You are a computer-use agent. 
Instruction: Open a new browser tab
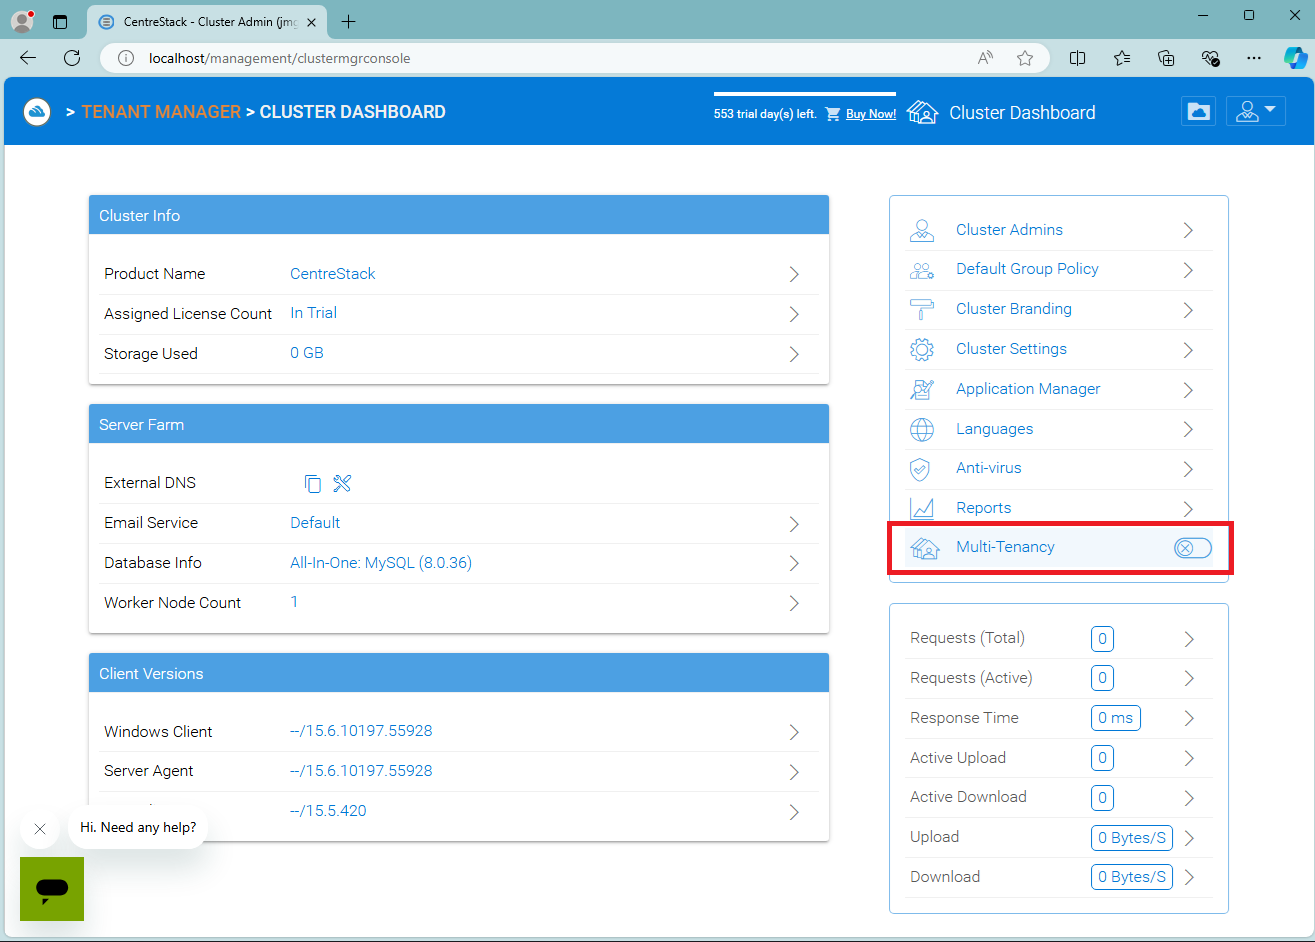(x=348, y=22)
